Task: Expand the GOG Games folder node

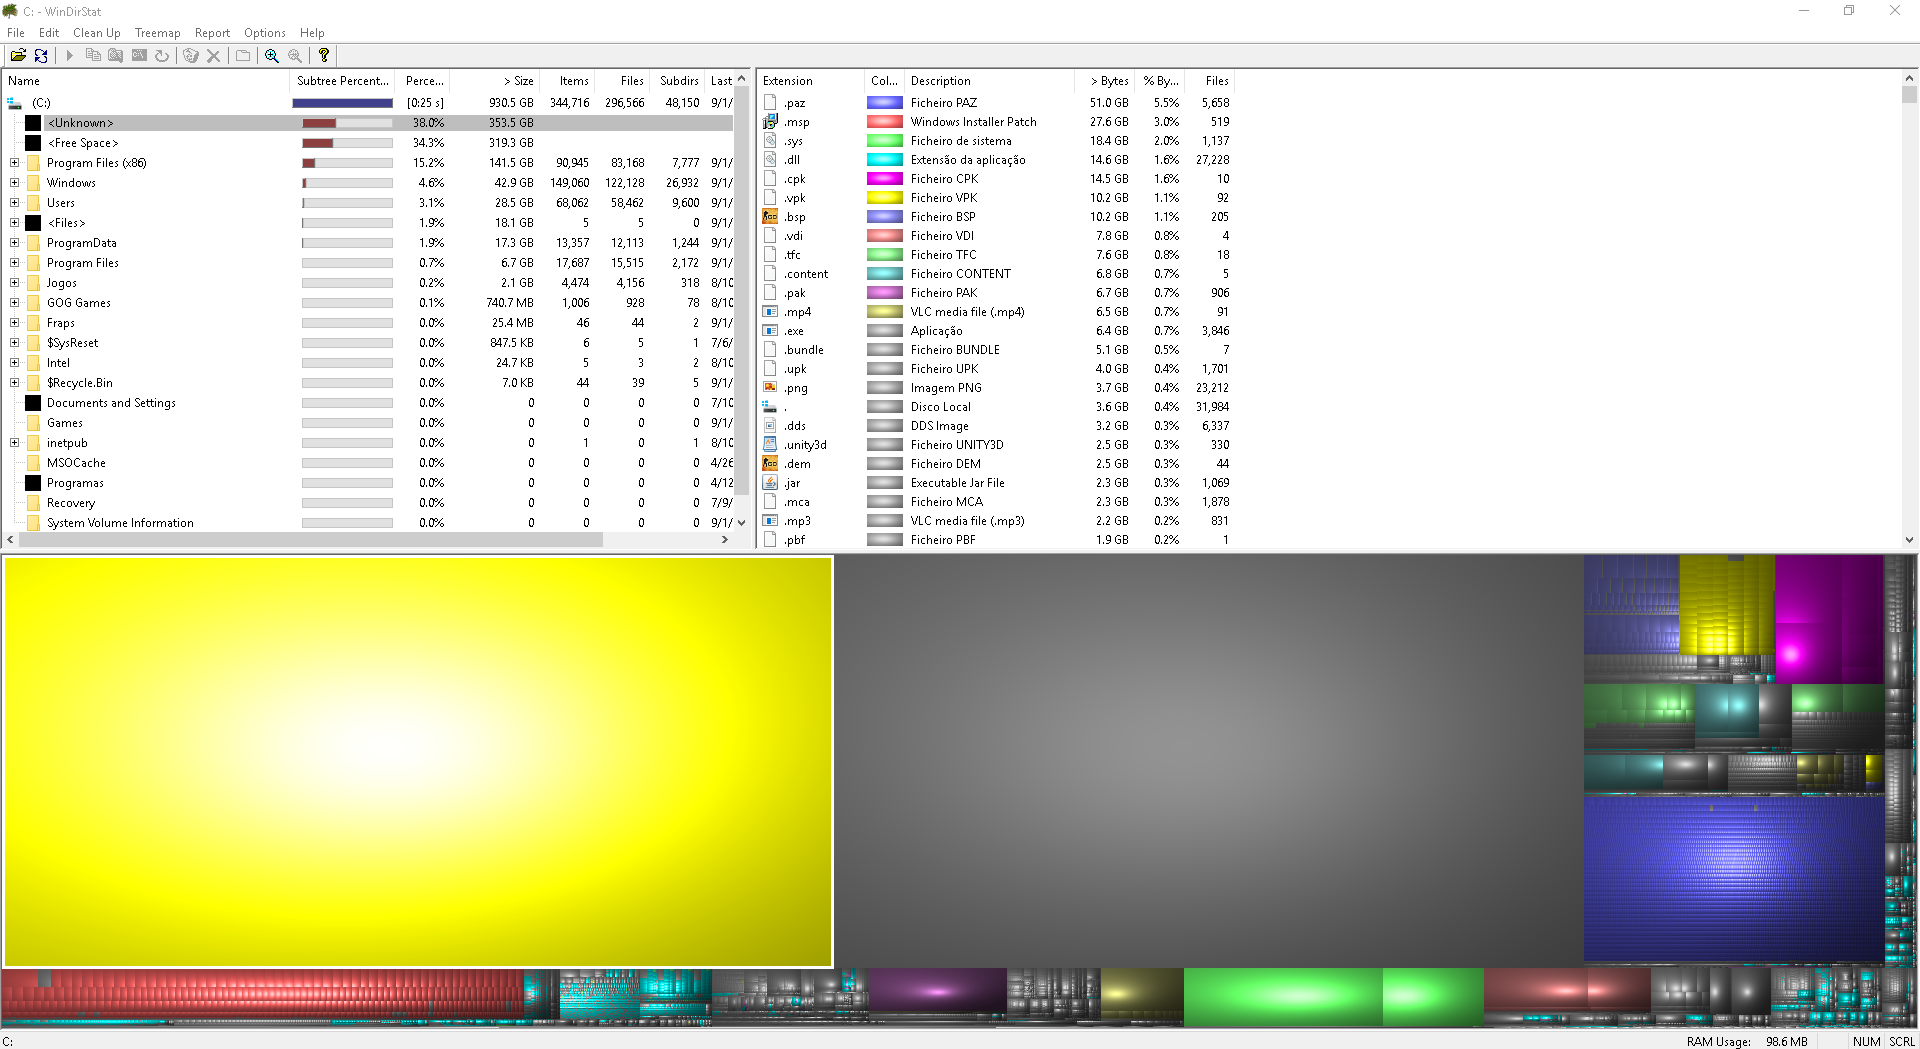Action: tap(14, 303)
